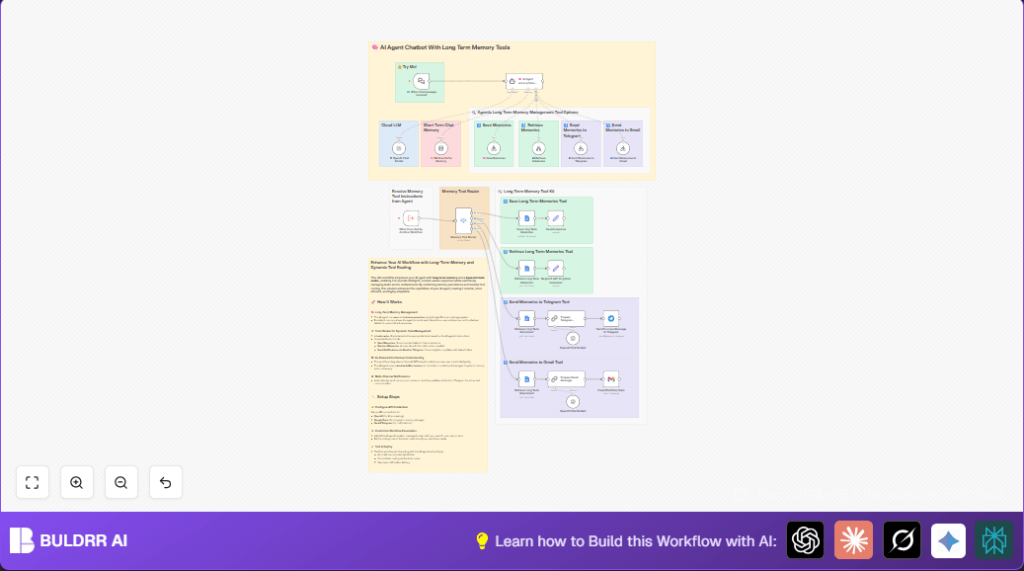Click 'Save Long Term Memories Tool' heading
The width and height of the screenshot is (1024, 571).
538,201
